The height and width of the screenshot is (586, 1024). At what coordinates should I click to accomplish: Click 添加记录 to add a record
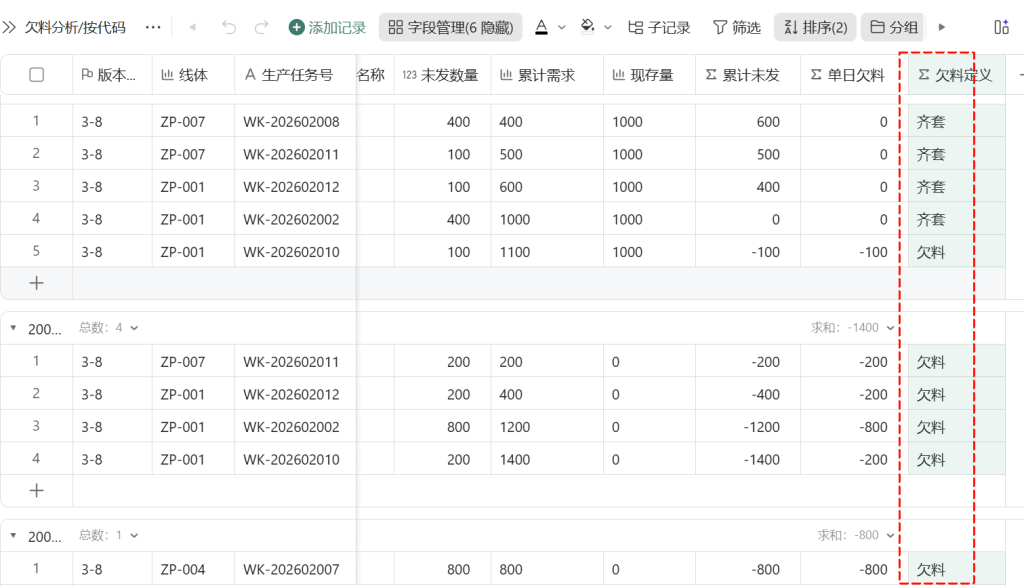[x=327, y=27]
